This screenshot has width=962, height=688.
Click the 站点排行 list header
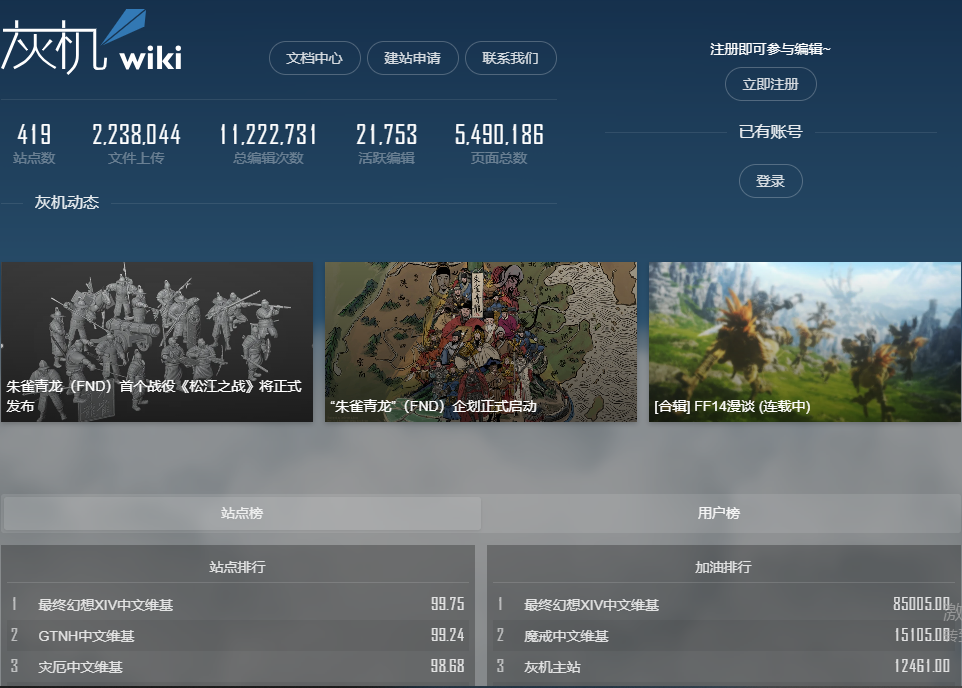pos(237,567)
